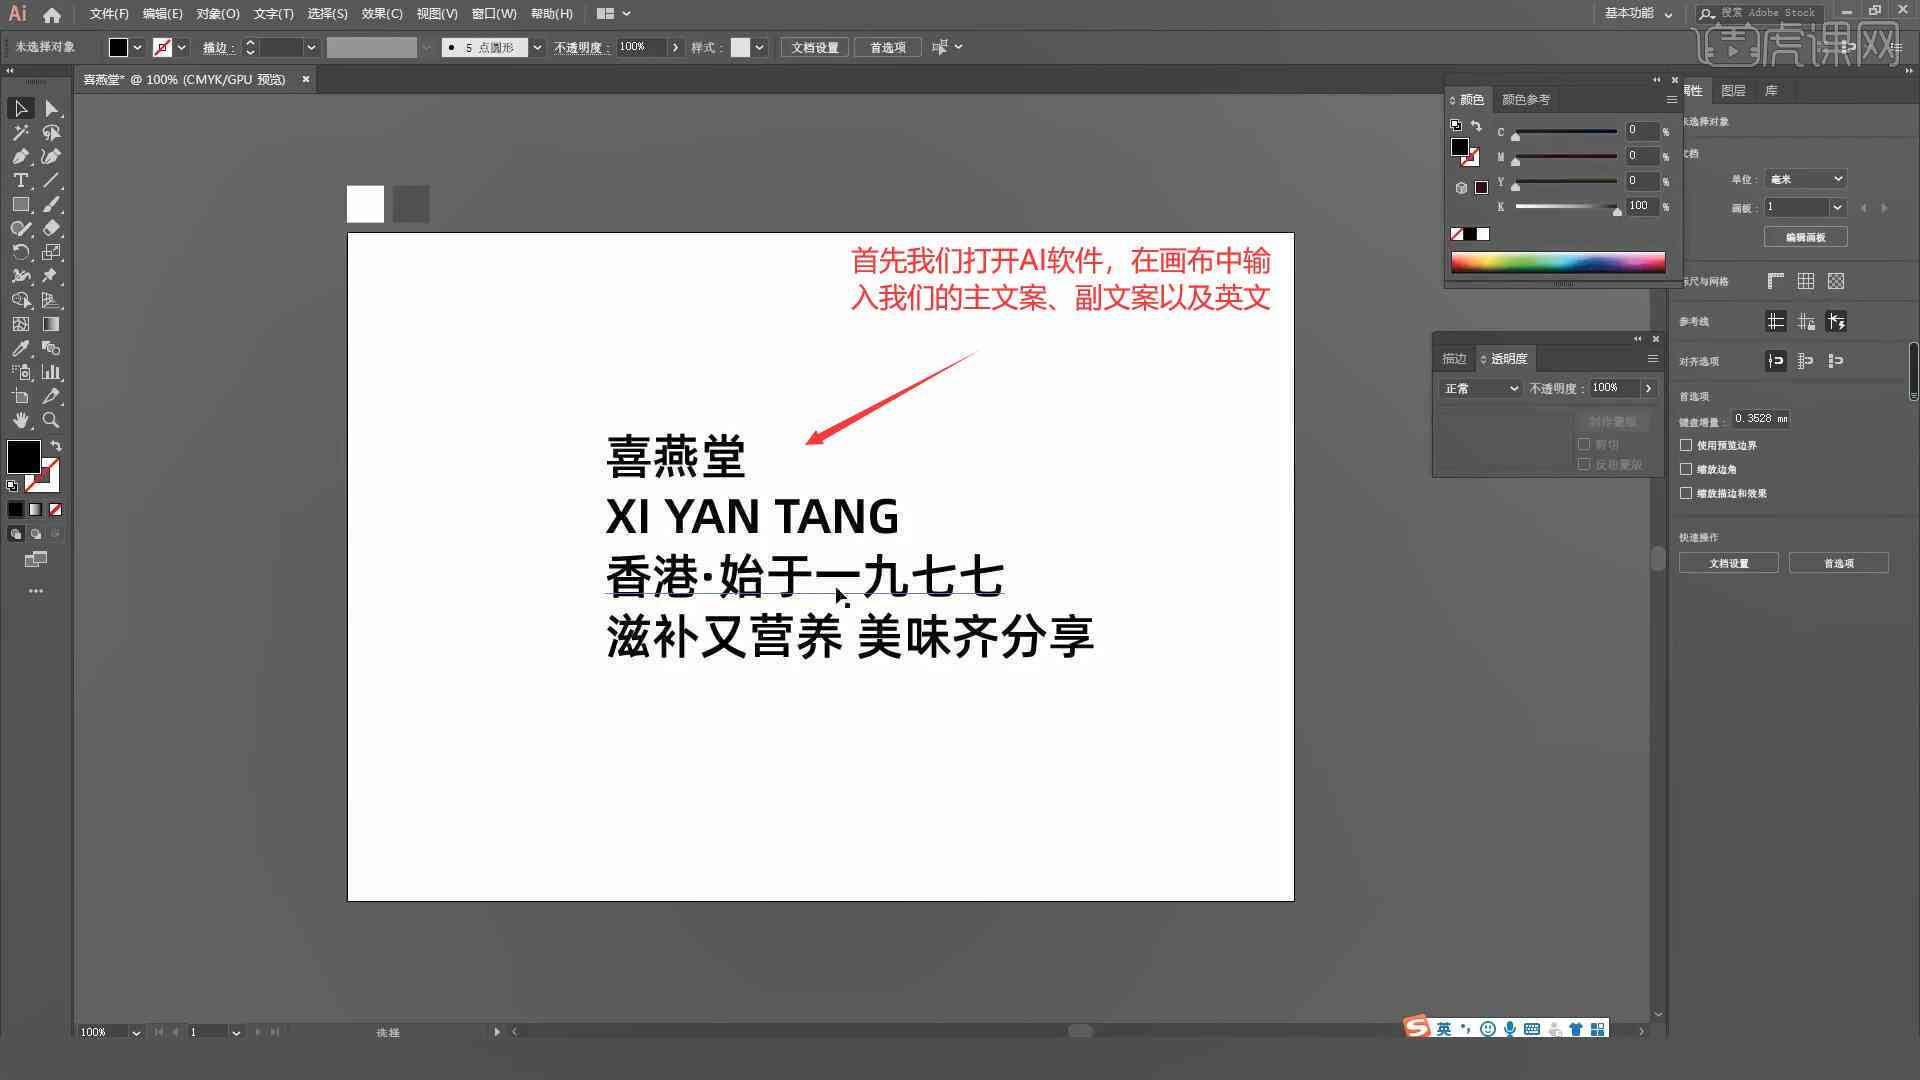The height and width of the screenshot is (1080, 1920).
Task: Open 效果(C) menu in menu bar
Action: 377,13
